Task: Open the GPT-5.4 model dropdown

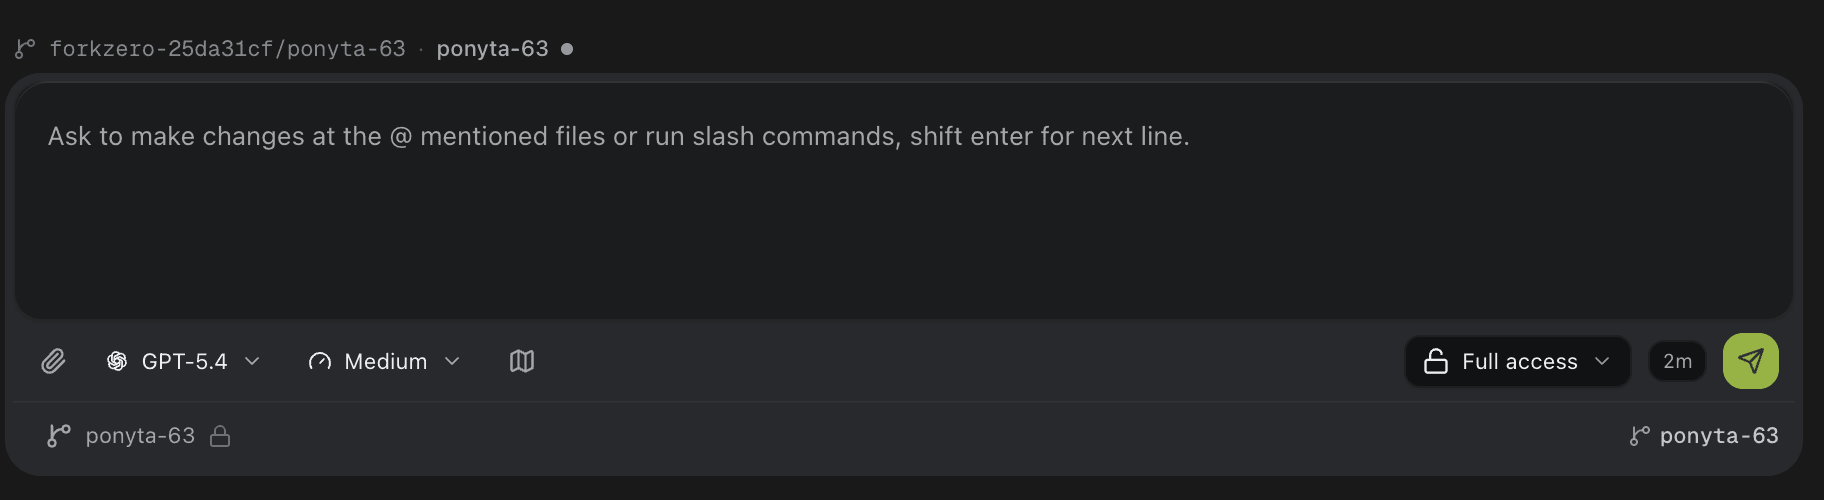Action: (184, 361)
